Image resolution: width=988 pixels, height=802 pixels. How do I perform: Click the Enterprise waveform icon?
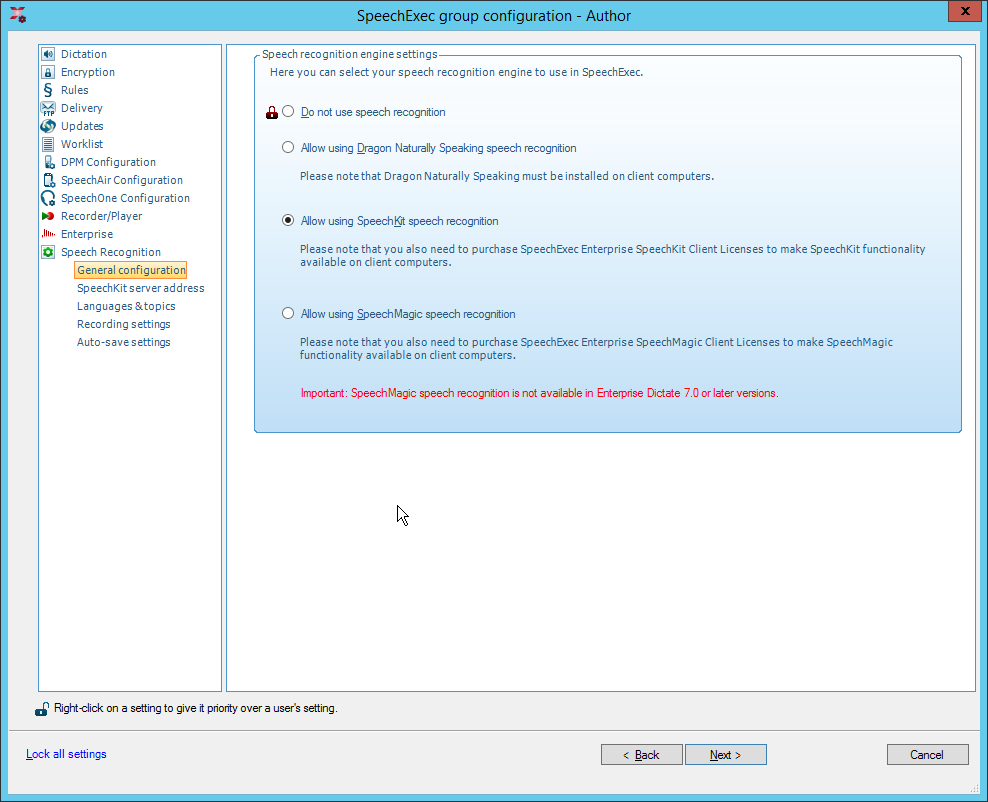click(x=48, y=234)
